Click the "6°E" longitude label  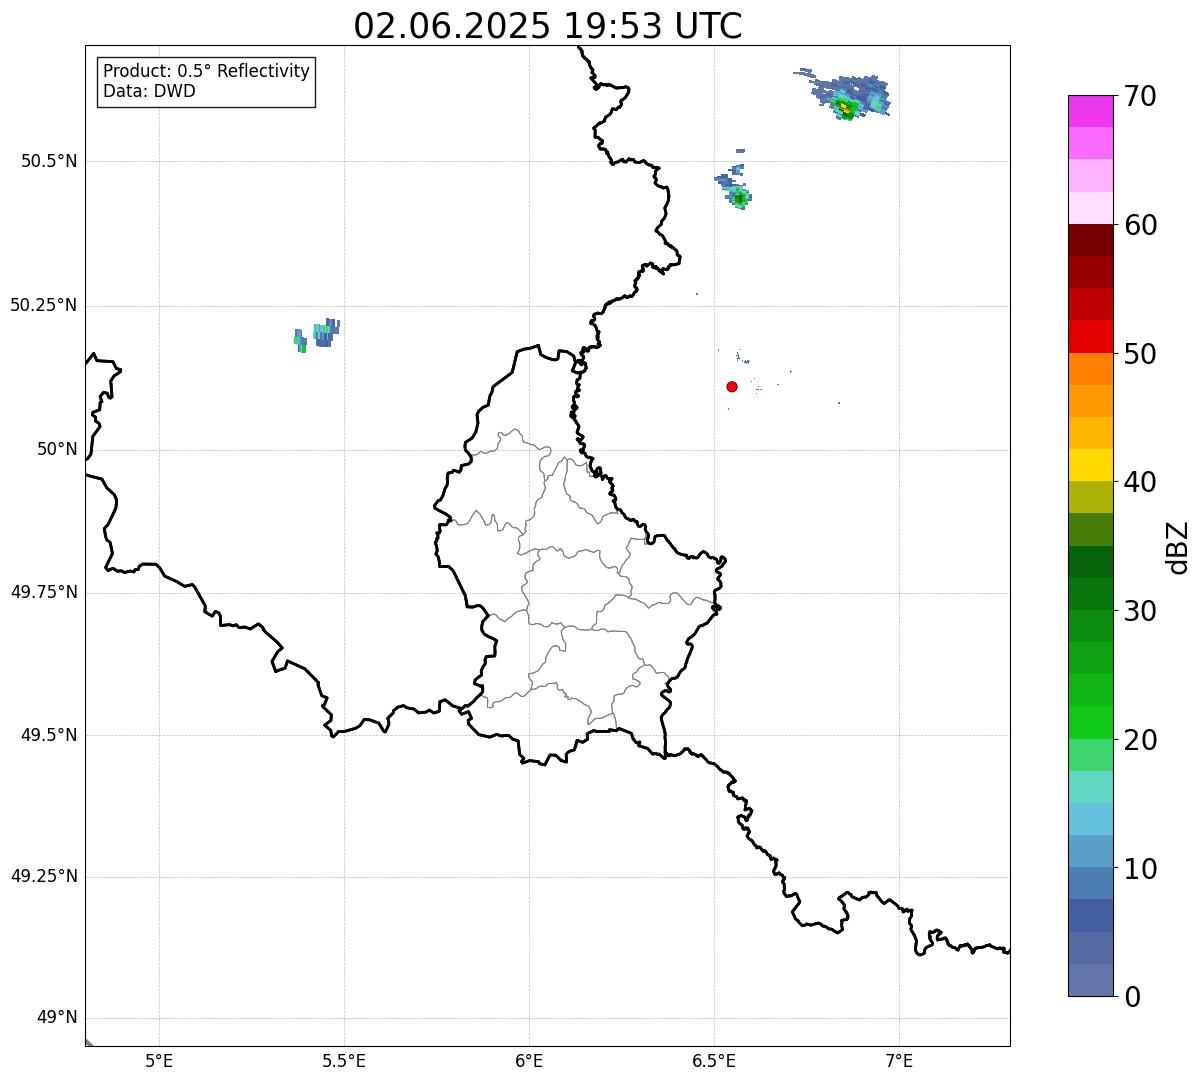point(529,1060)
